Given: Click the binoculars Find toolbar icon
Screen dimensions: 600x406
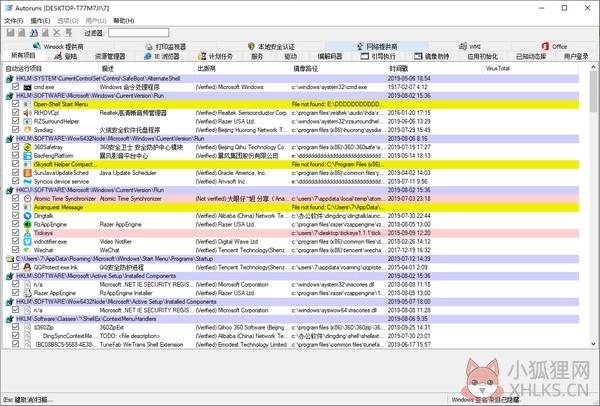Looking at the screenshot, I should click(34, 33).
